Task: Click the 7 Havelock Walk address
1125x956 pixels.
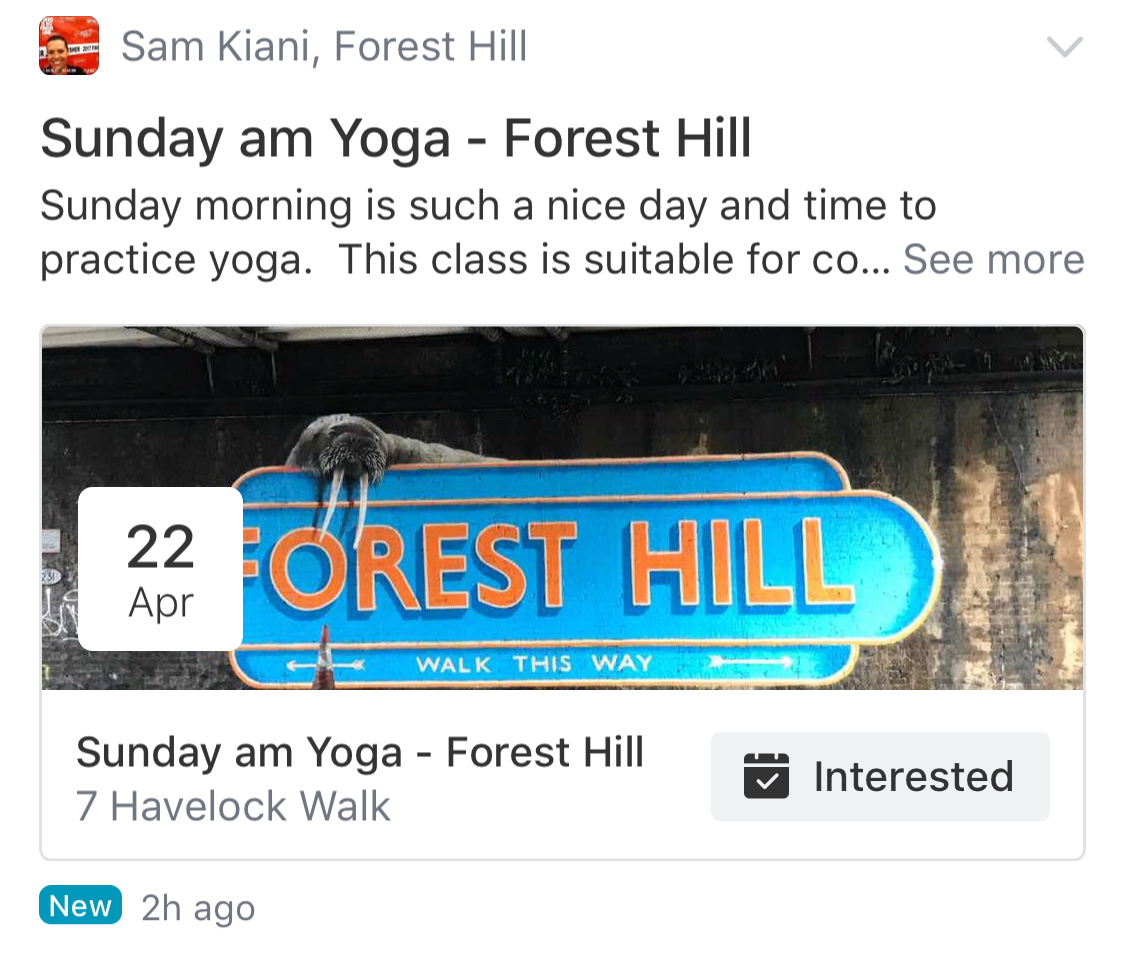Action: coord(233,807)
